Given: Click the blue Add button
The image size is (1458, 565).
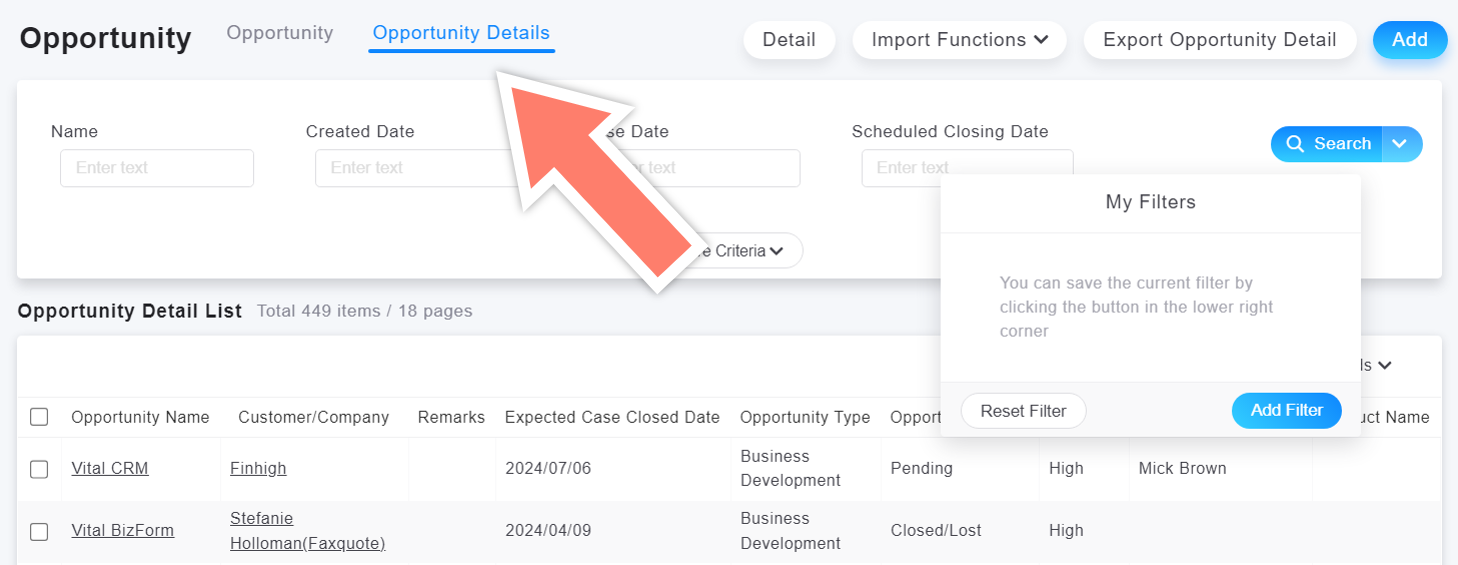Looking at the screenshot, I should click(x=1409, y=40).
